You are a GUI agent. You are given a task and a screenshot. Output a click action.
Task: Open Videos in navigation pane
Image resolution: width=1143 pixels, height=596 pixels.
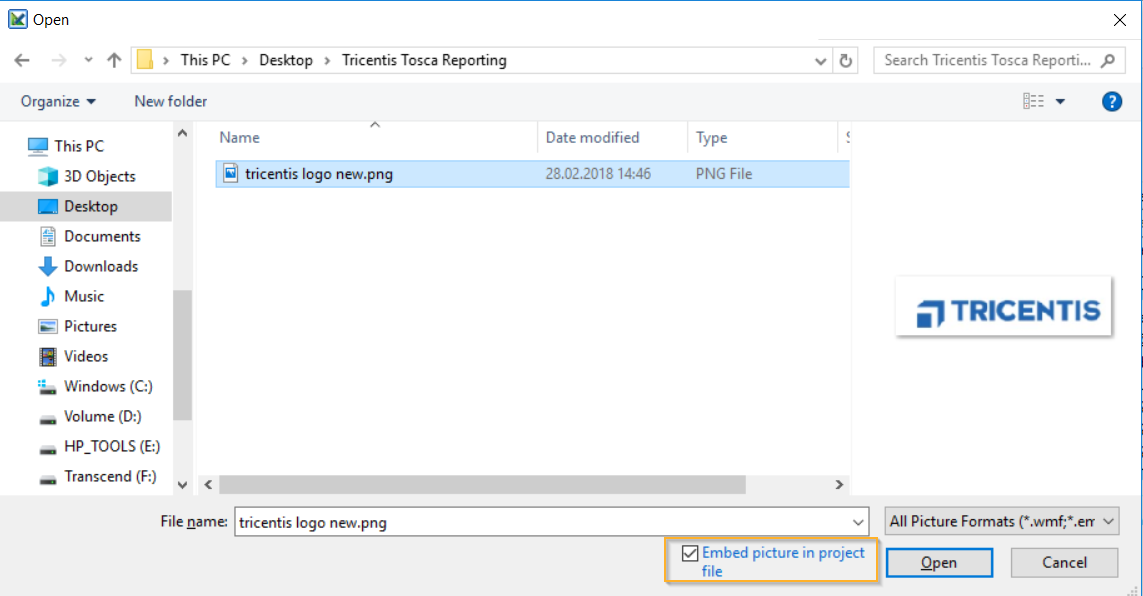(x=86, y=356)
